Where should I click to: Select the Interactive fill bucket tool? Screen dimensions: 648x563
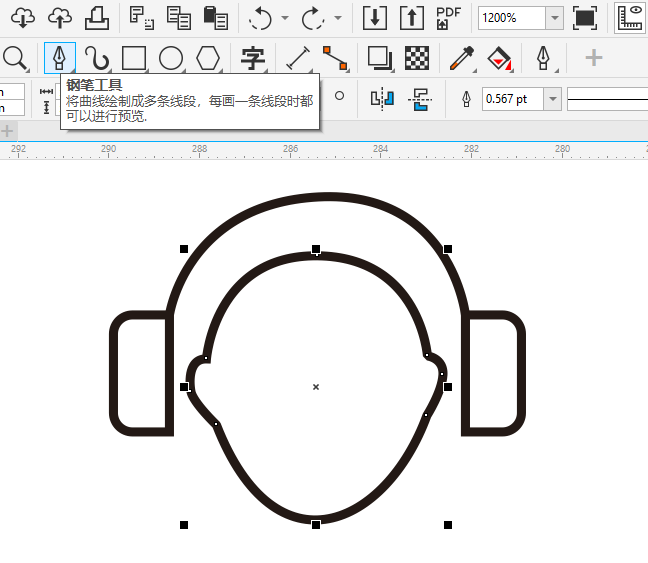pyautogui.click(x=499, y=58)
